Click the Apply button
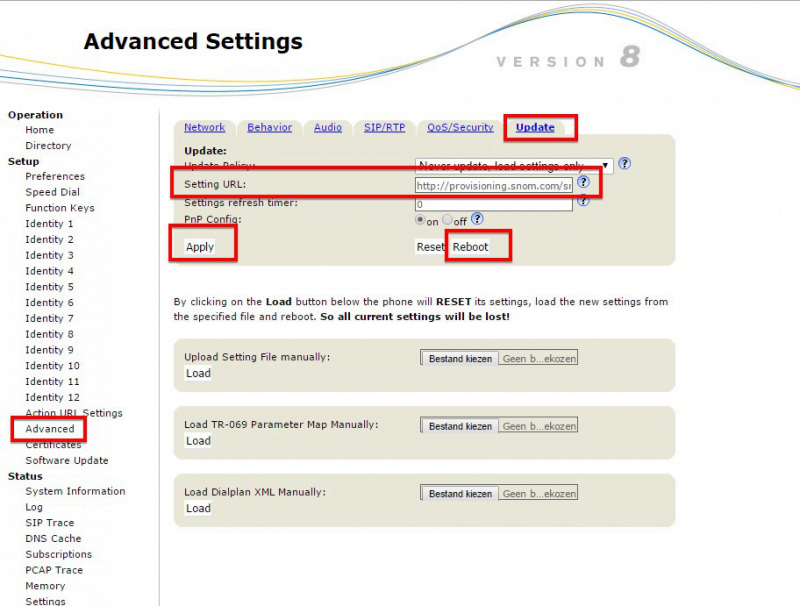 199,247
